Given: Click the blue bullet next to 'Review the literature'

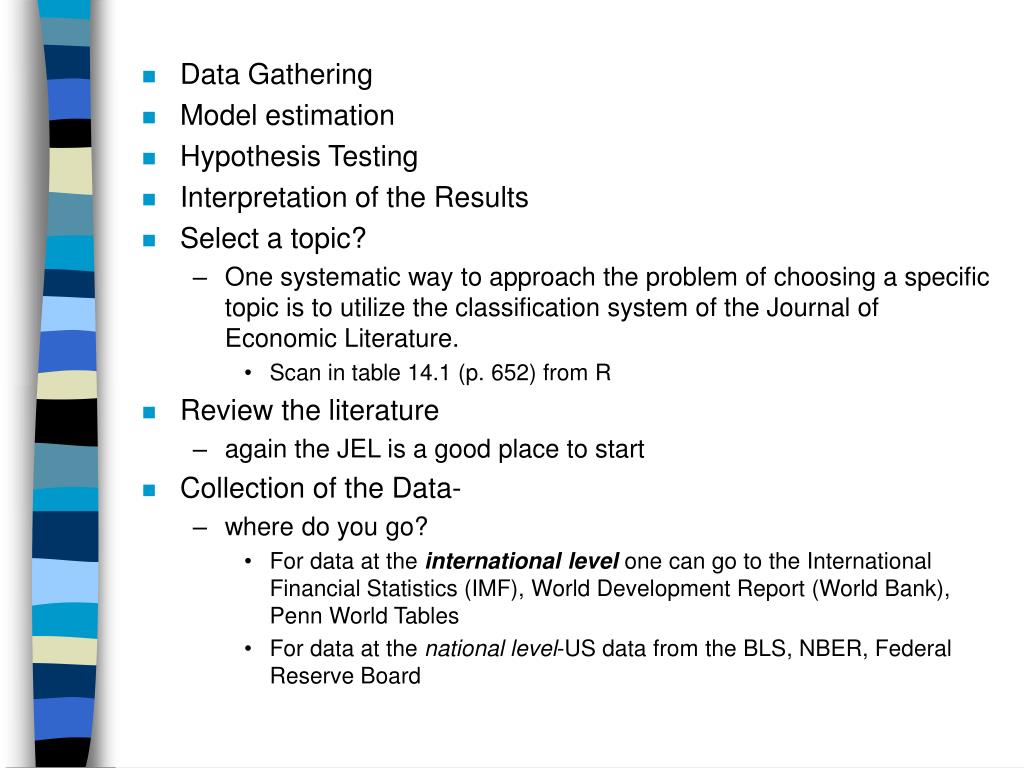Looking at the screenshot, I should (x=149, y=412).
